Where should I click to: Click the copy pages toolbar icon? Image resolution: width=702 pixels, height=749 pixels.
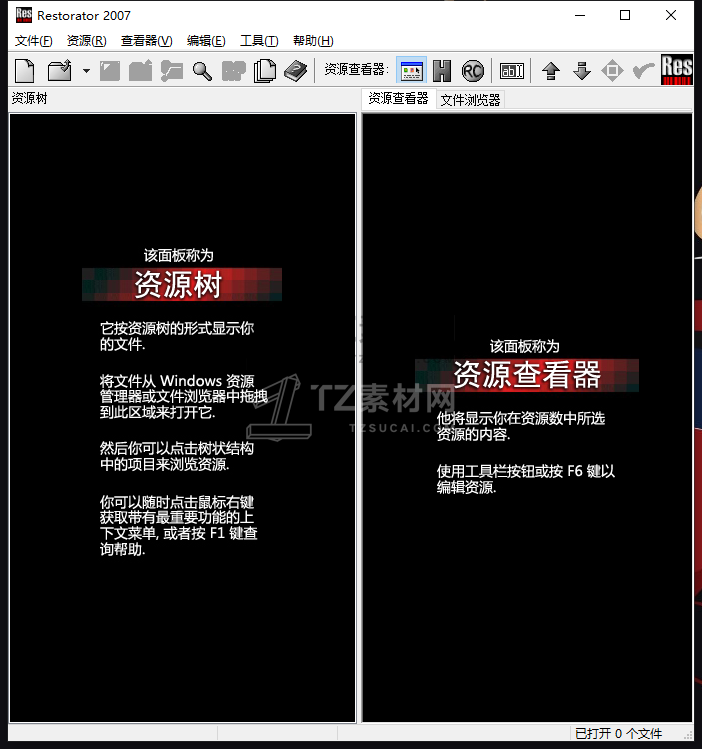(x=265, y=71)
